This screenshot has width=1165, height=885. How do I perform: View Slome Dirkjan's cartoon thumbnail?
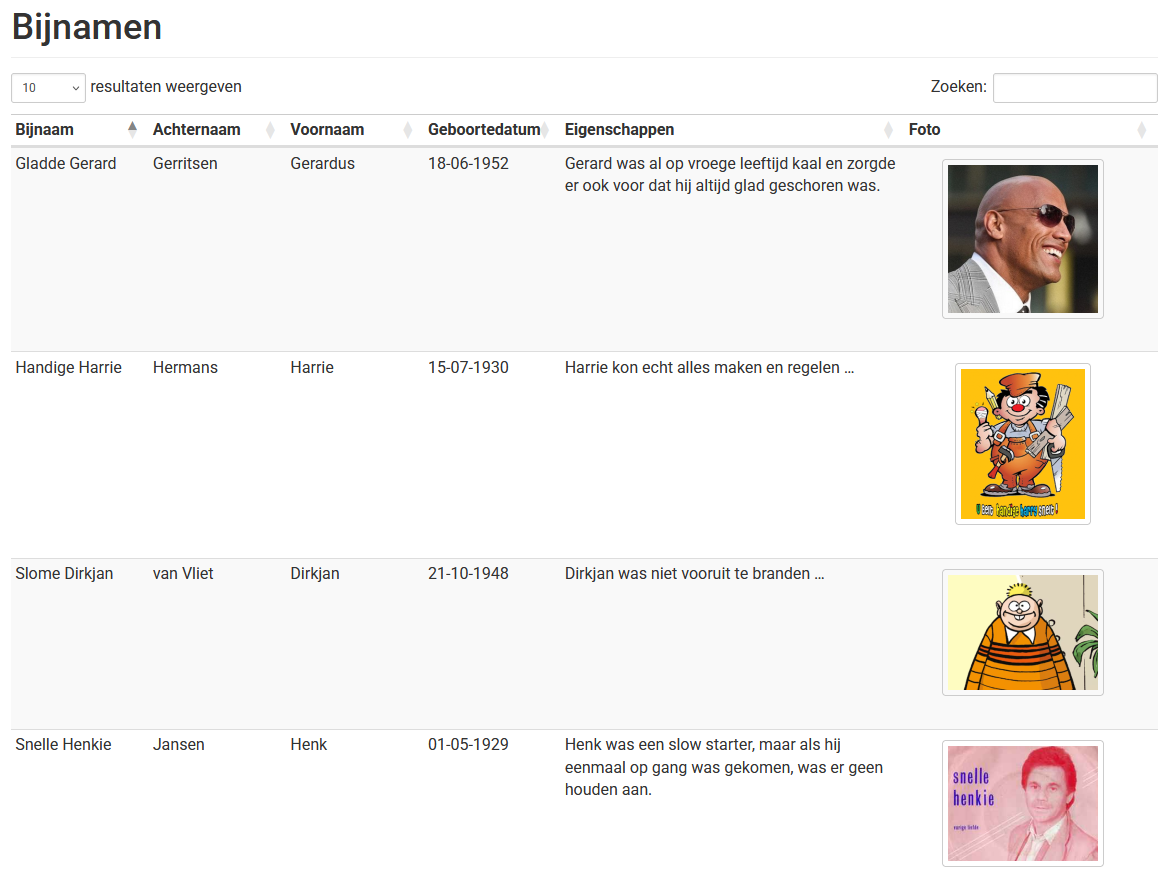(x=1022, y=632)
